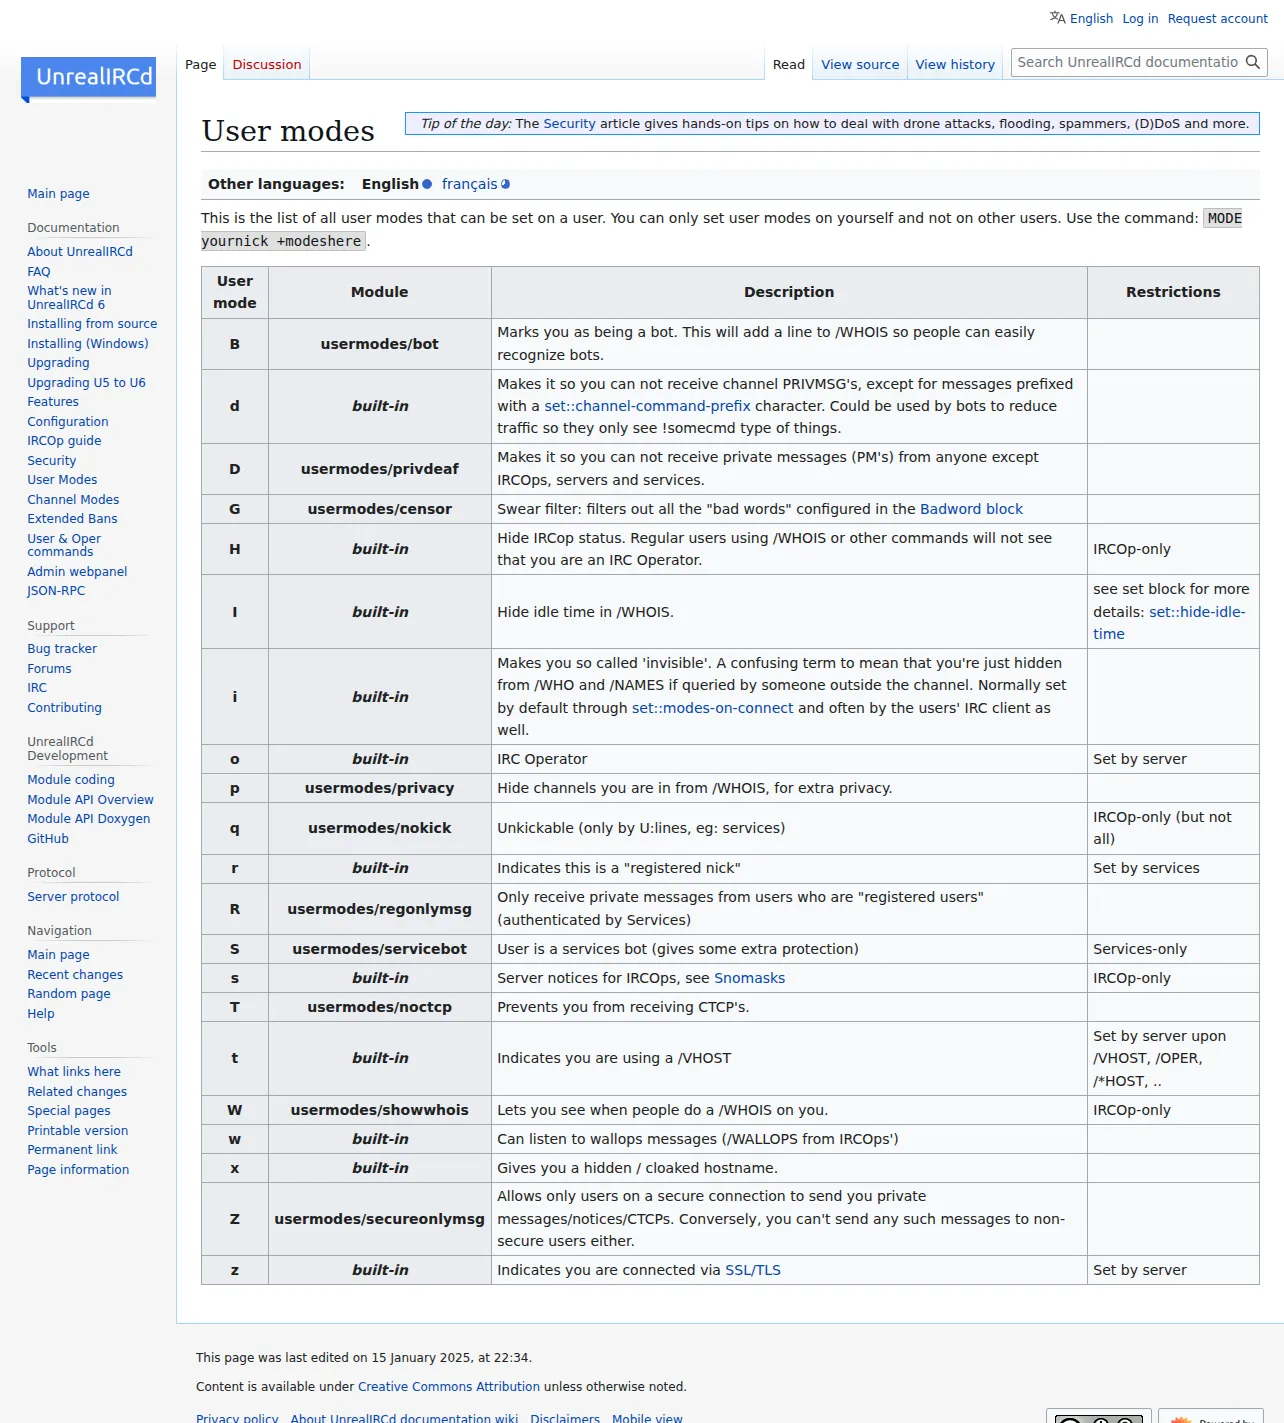Switch to the français version
The width and height of the screenshot is (1284, 1423).
click(469, 184)
